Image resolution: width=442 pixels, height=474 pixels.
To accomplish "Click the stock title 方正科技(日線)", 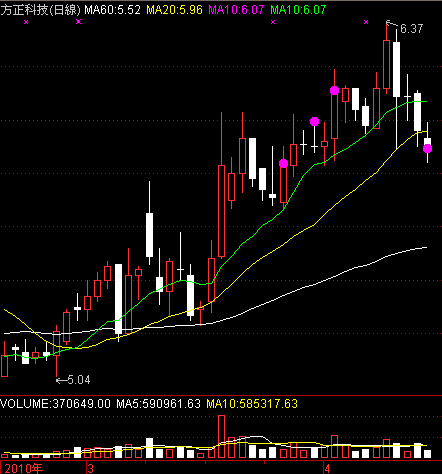I will pyautogui.click(x=40, y=10).
